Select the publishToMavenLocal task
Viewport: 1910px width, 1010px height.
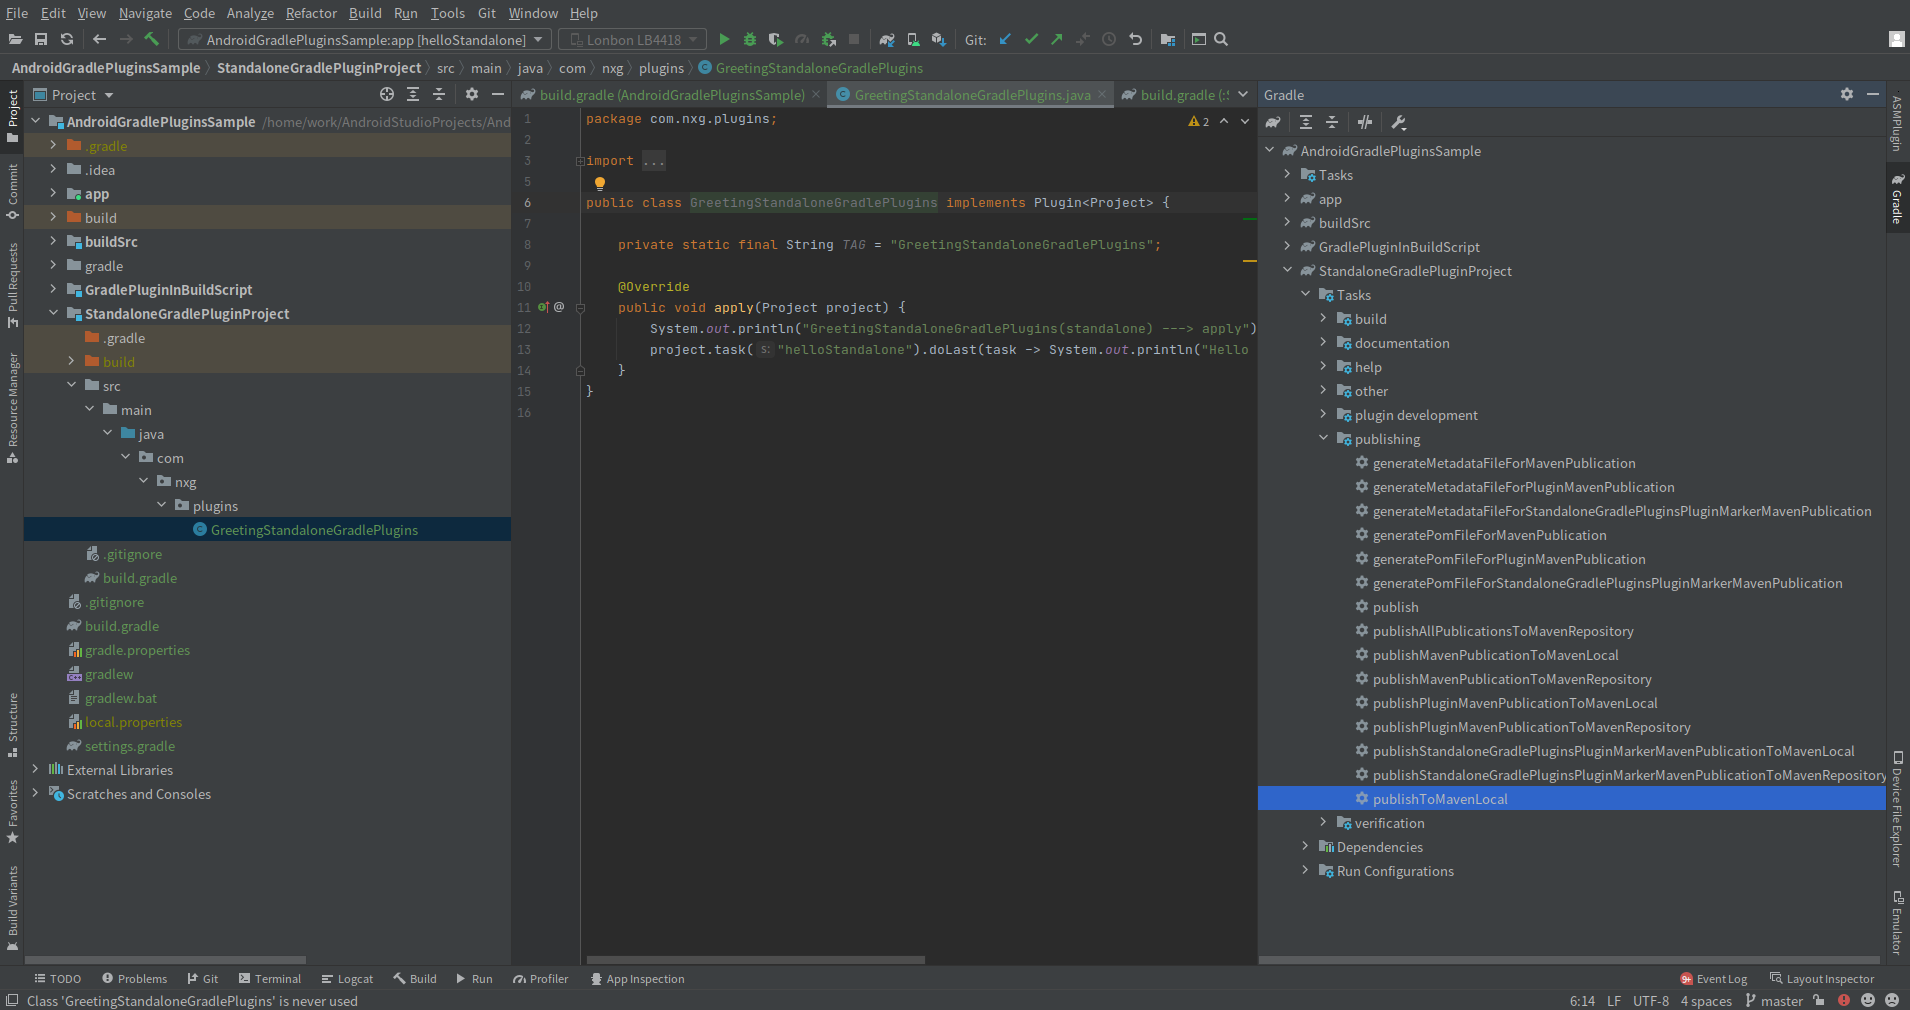pyautogui.click(x=1440, y=798)
